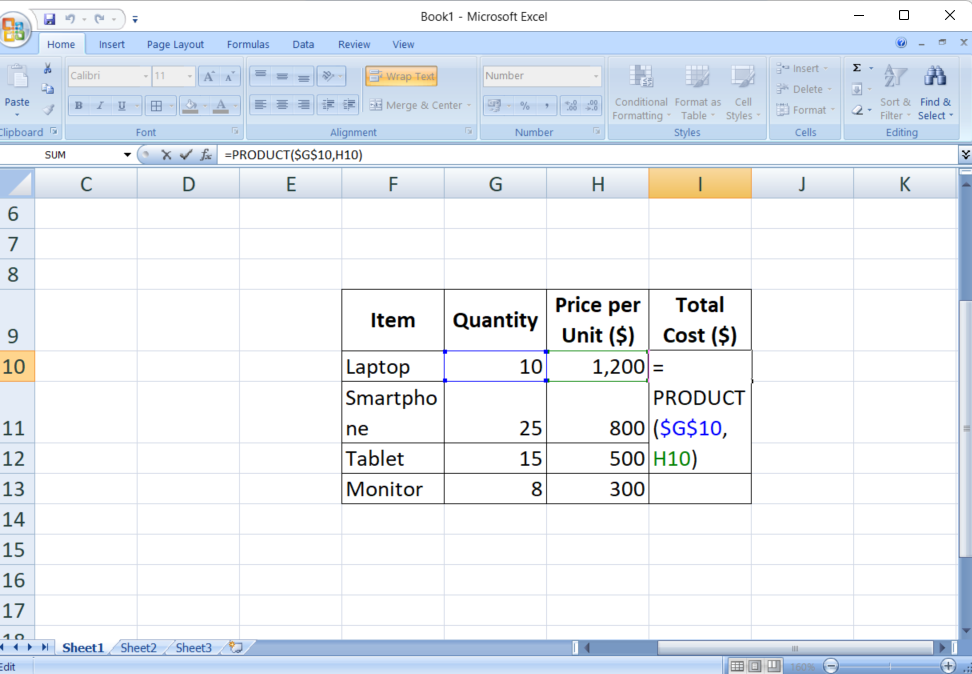972x674 pixels.
Task: Open Format as Table gallery
Action: coord(697,92)
